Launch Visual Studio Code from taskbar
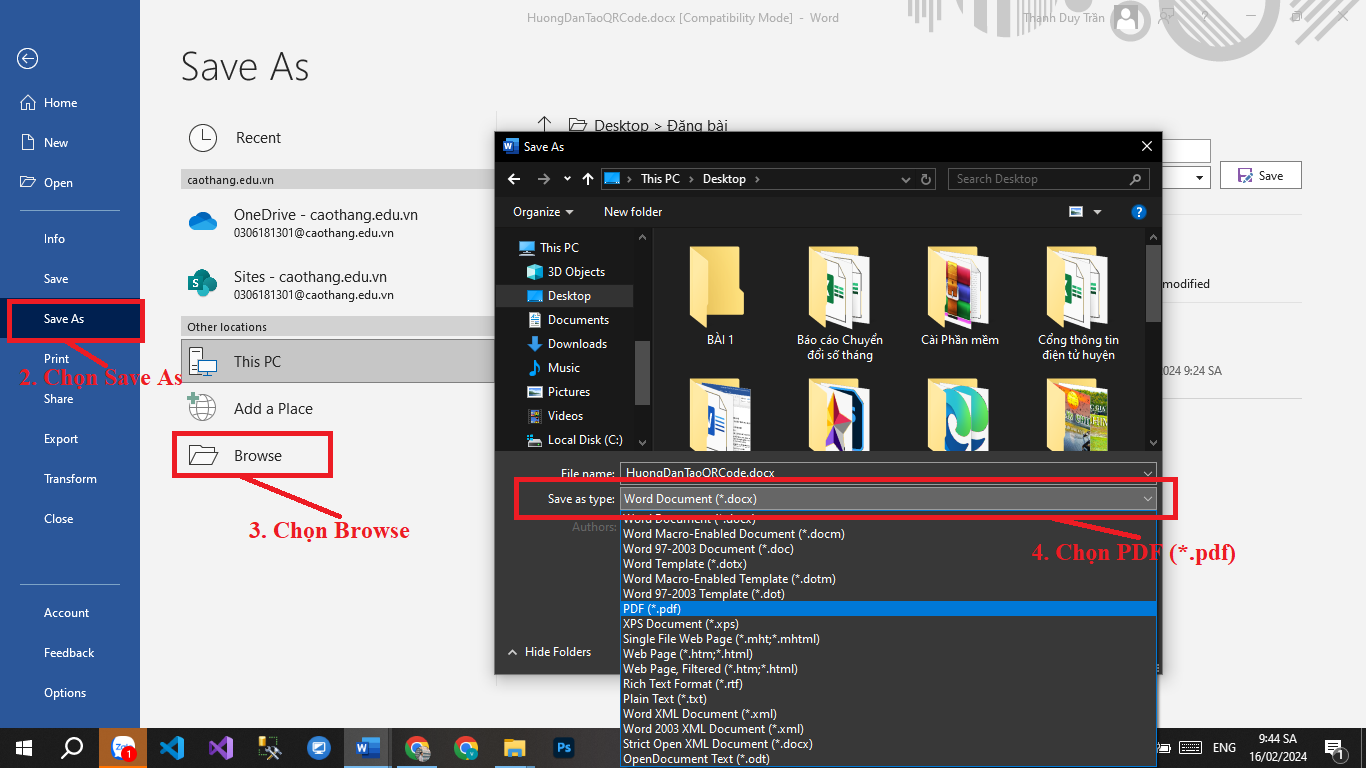Viewport: 1366px width, 768px height. pos(171,748)
